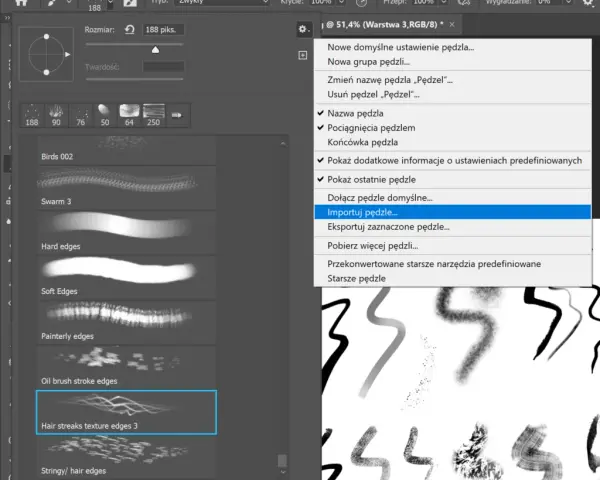This screenshot has width=600, height=480.
Task: Click the brush list scrollbar thumb
Action: (282, 460)
